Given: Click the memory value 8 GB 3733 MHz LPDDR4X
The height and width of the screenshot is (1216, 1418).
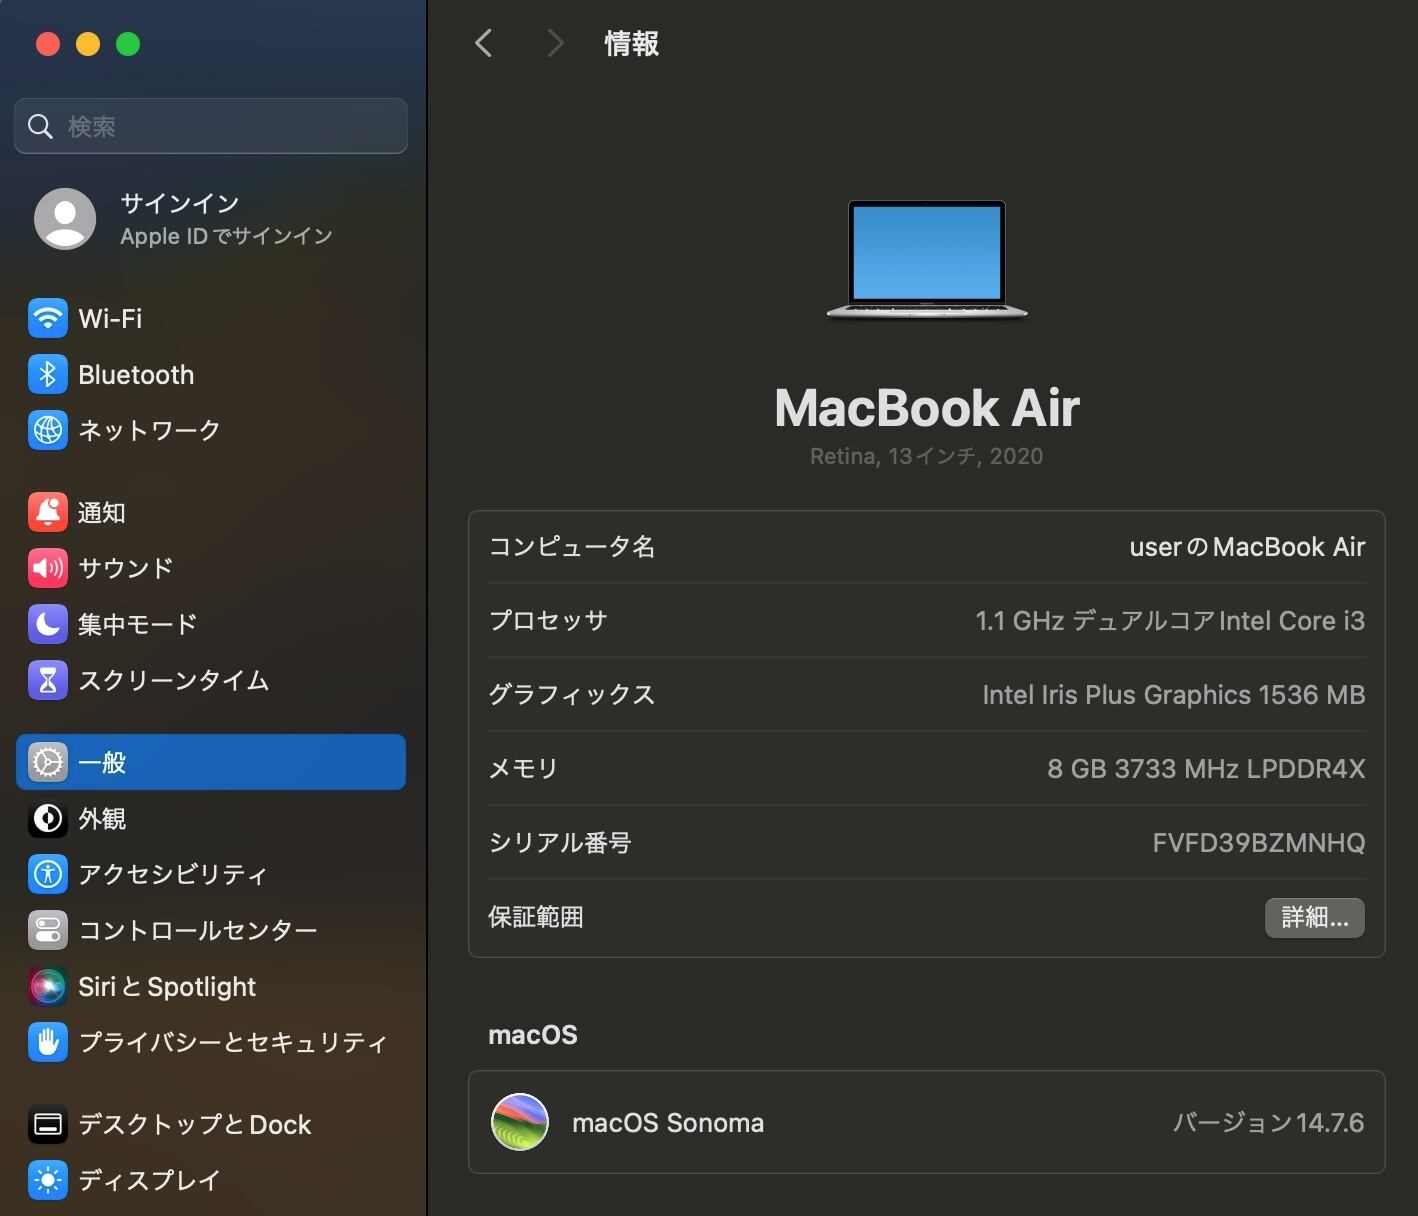Looking at the screenshot, I should pos(1206,769).
